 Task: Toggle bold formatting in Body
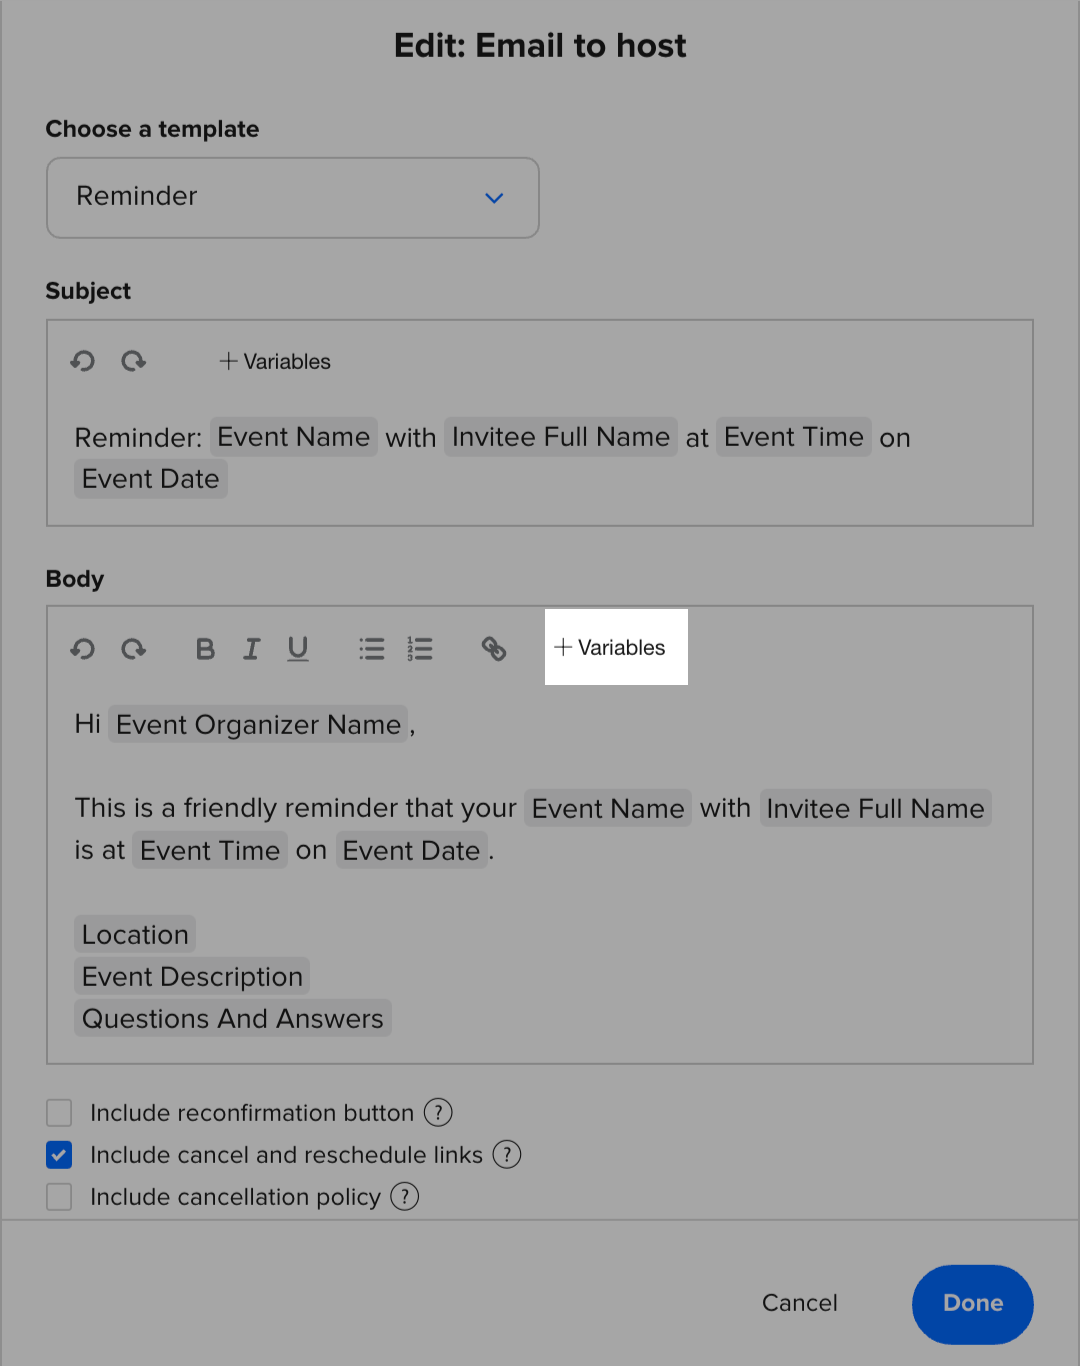coord(205,649)
